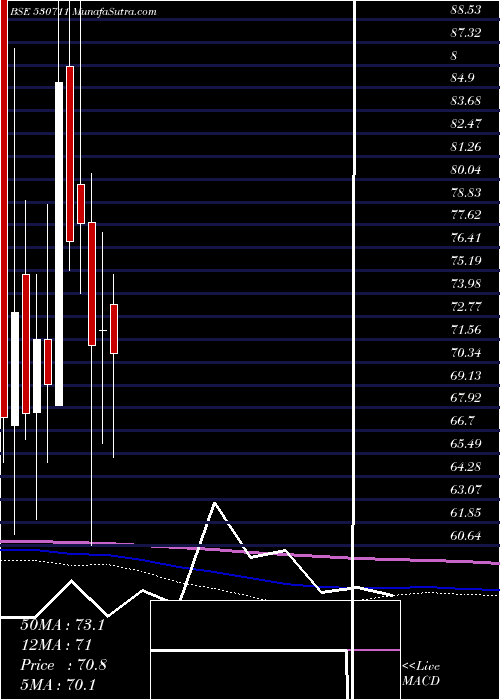Click the 81.26 price axis label
This screenshot has height=700, width=500.
tap(466, 146)
